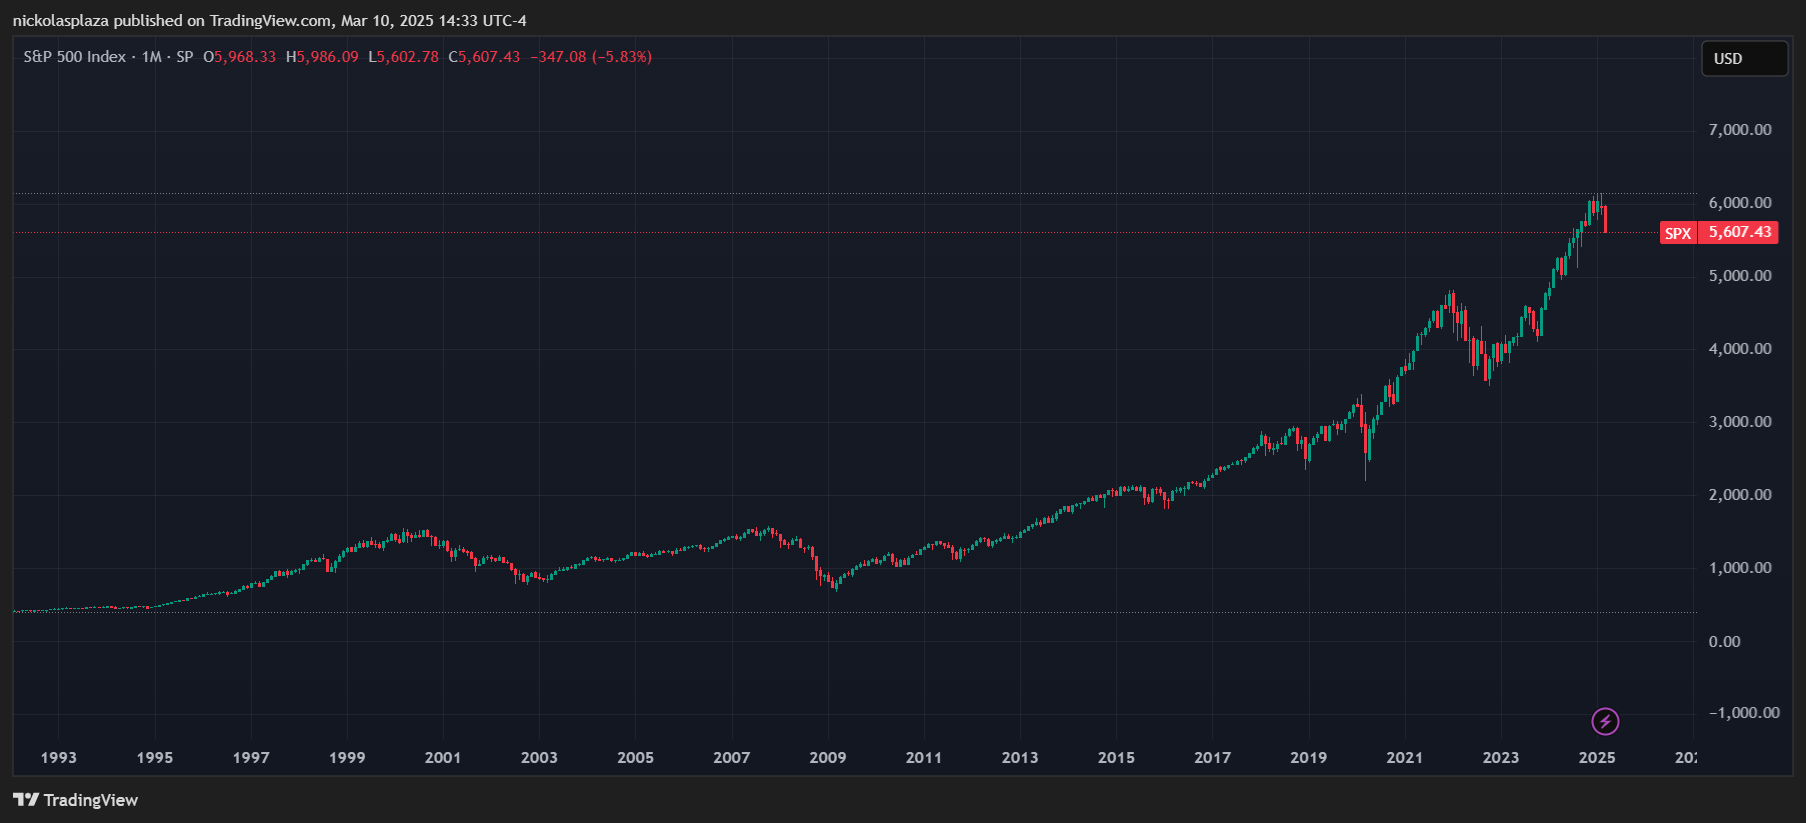Click the 2015 time axis label
This screenshot has height=823, width=1806.
(1116, 758)
